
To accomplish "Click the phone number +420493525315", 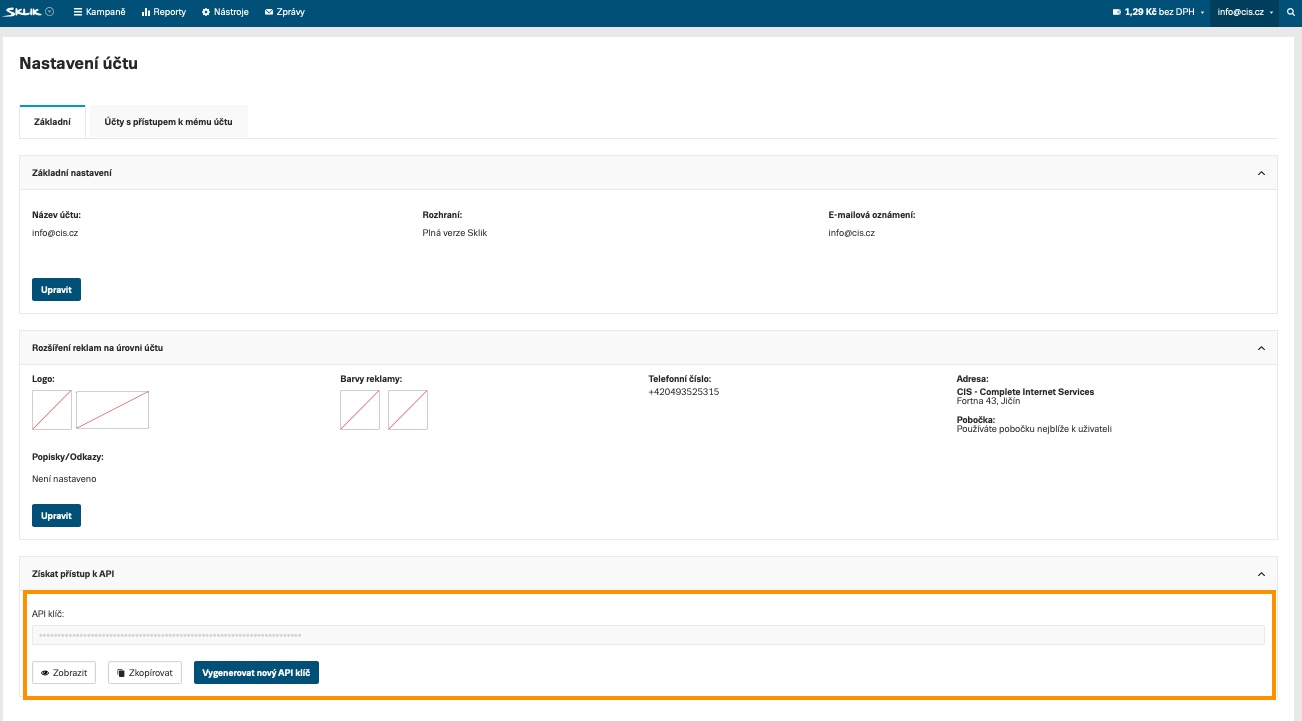I will (684, 392).
